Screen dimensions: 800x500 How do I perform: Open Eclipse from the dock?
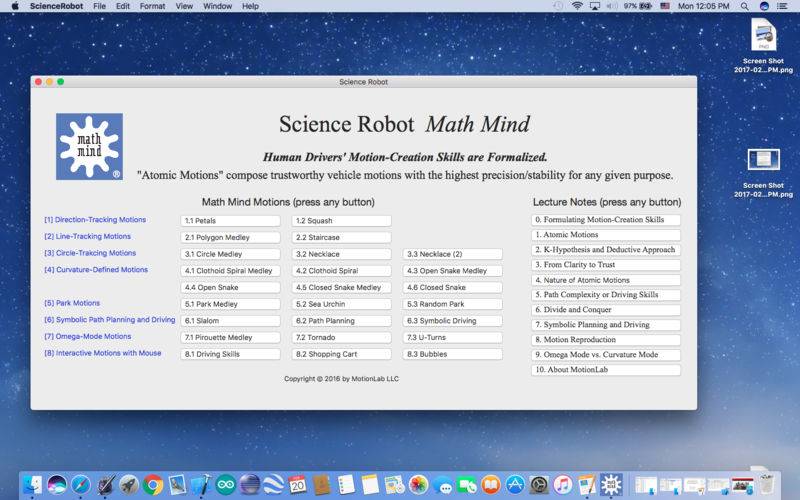point(249,485)
